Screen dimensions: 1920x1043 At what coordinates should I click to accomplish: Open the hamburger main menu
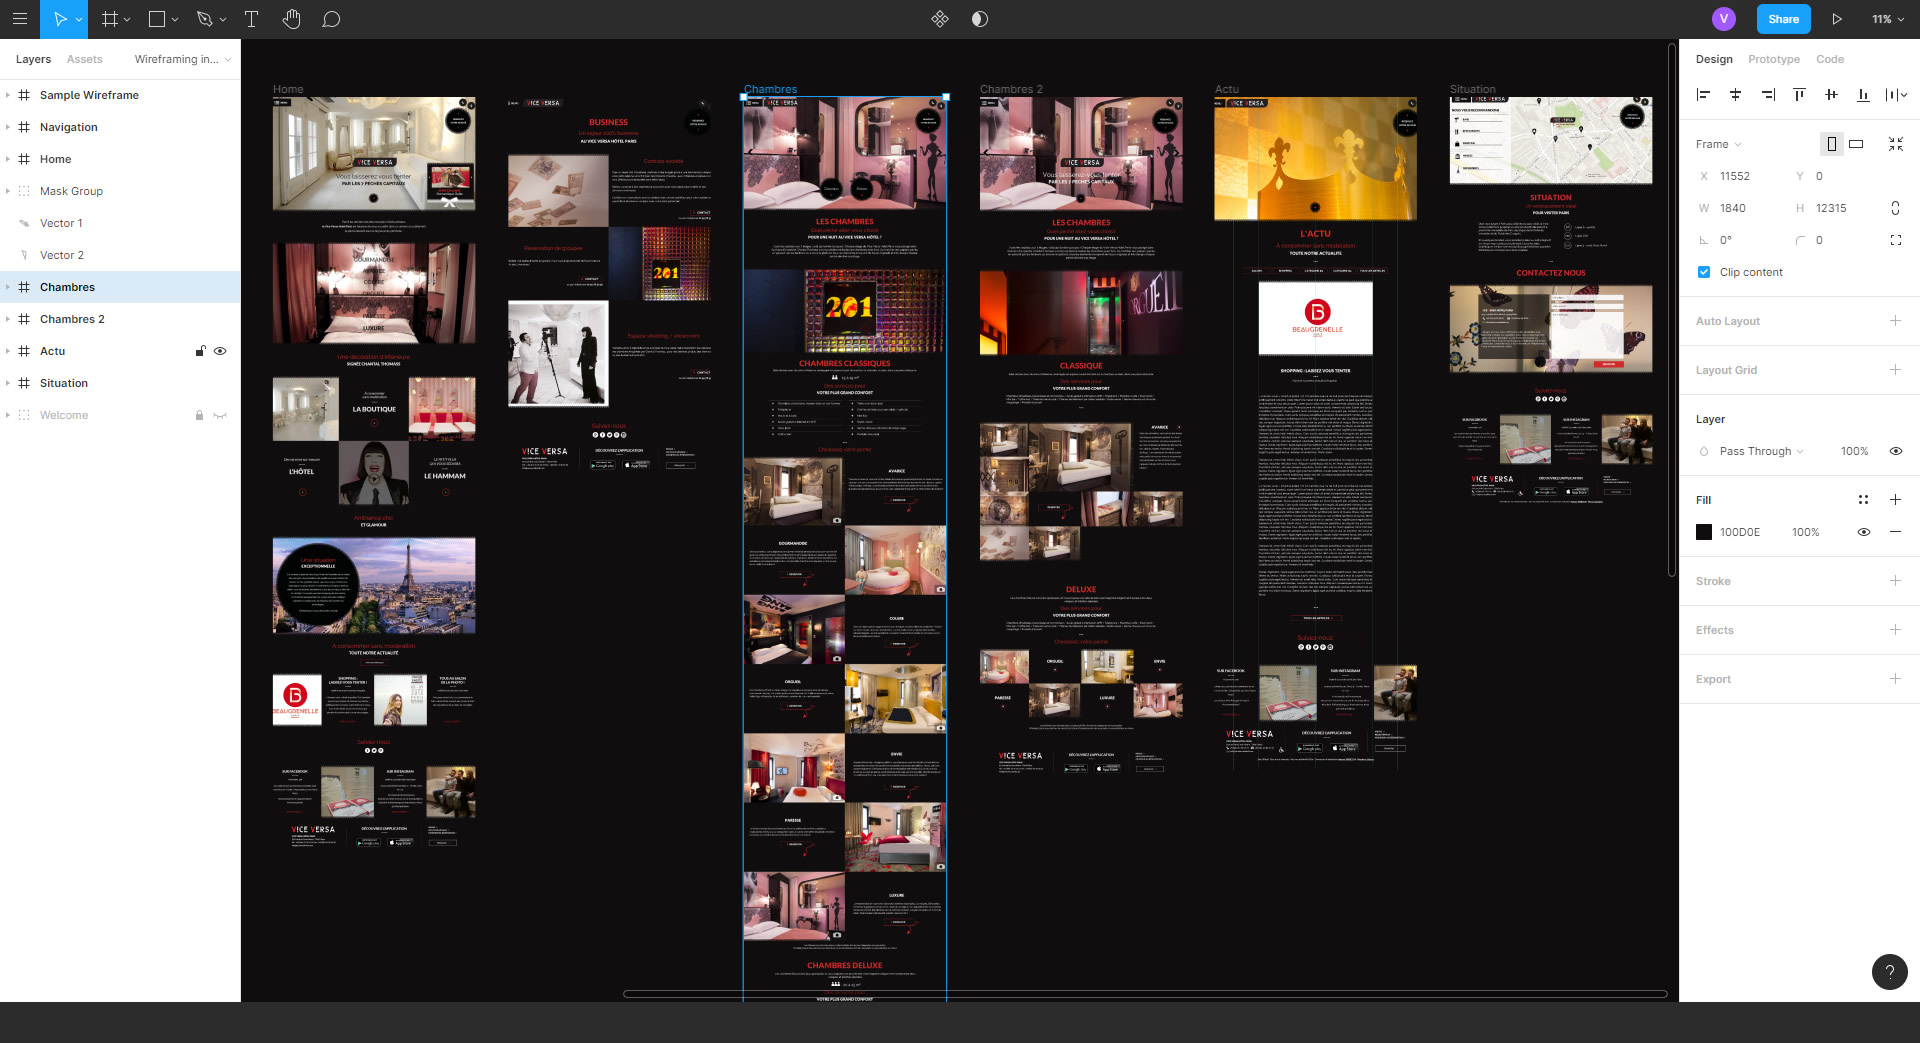point(19,19)
